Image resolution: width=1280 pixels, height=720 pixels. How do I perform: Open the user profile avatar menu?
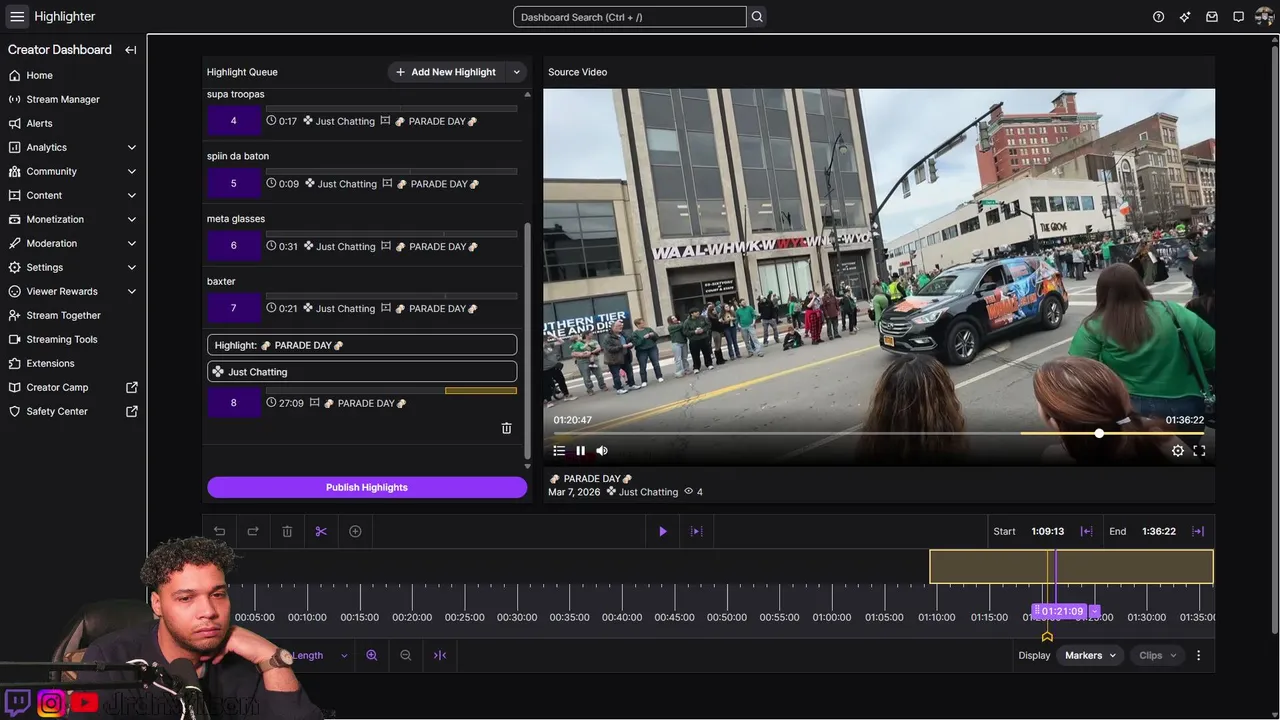click(1265, 17)
